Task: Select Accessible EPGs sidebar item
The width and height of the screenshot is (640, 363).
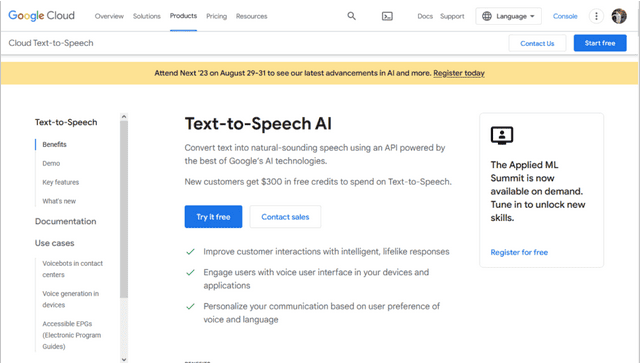Action: (72, 335)
